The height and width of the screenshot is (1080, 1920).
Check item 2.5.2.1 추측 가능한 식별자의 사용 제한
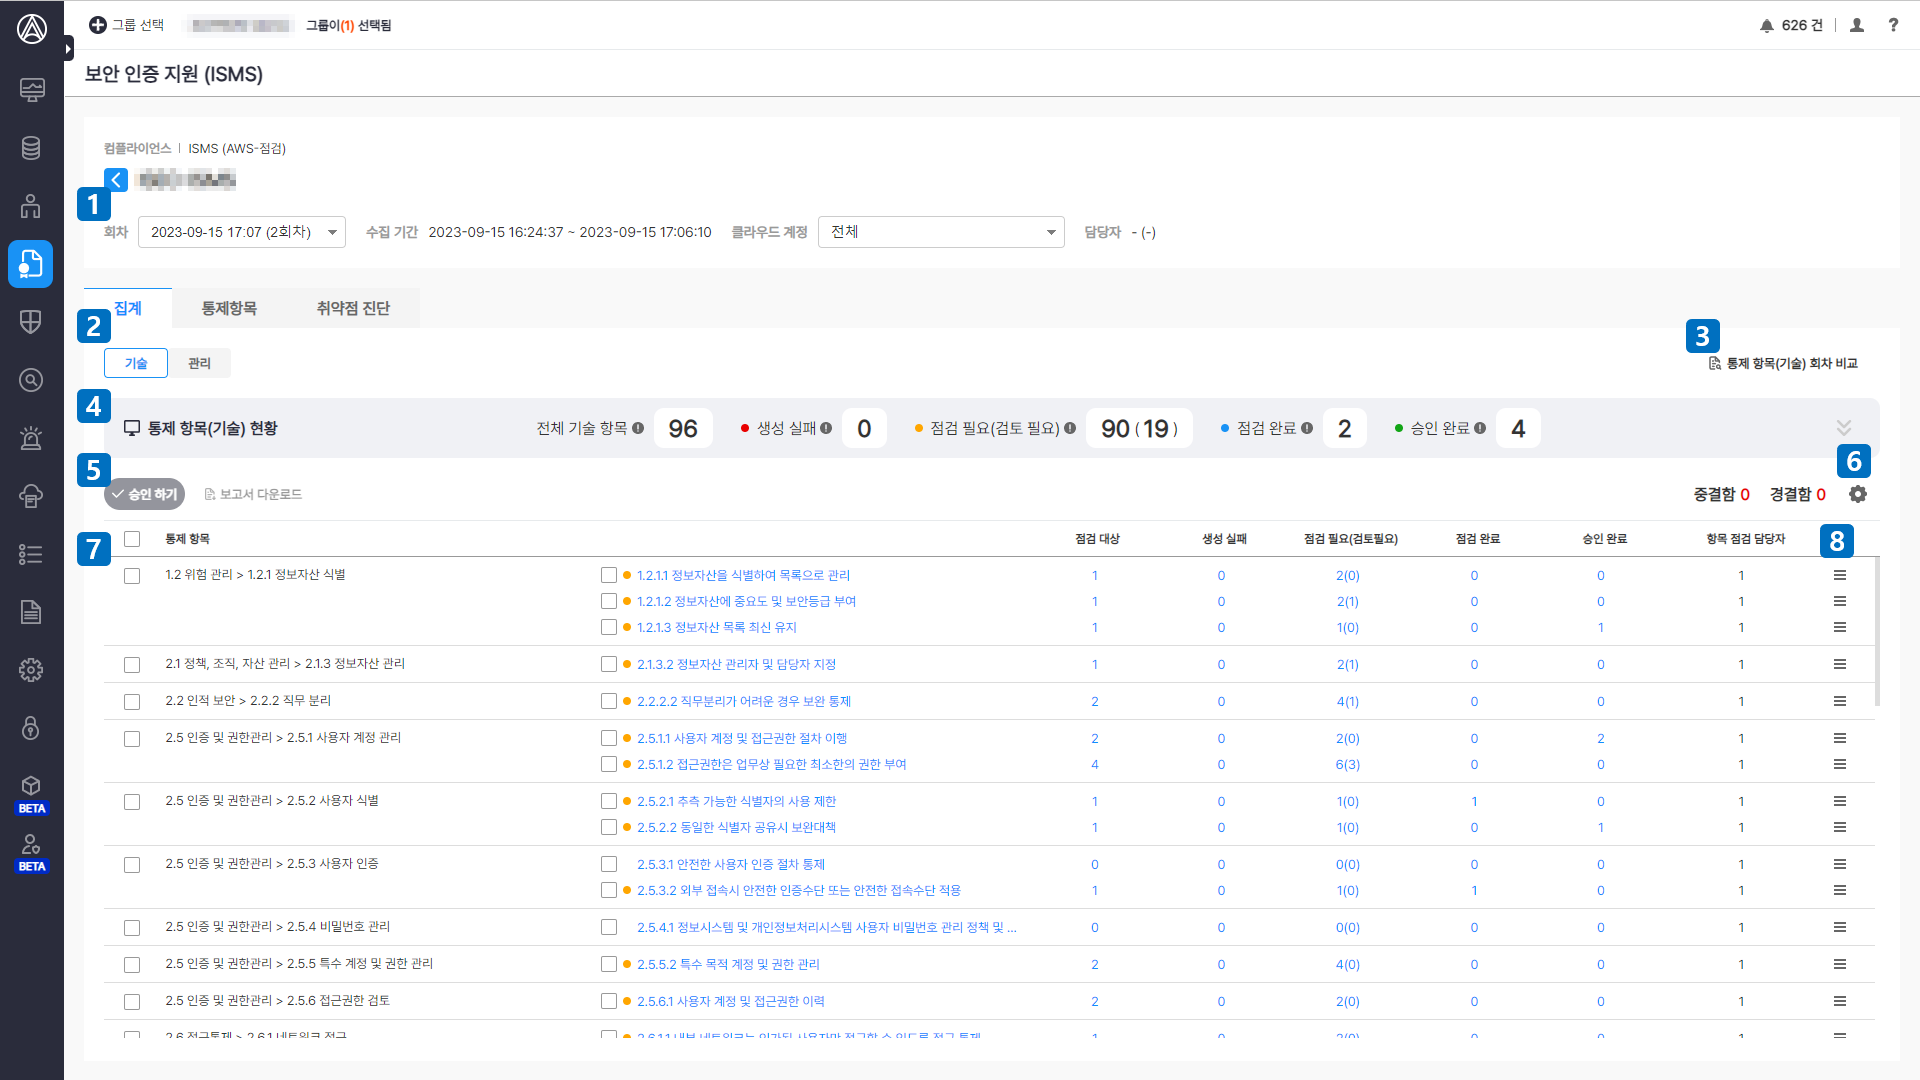coord(608,801)
